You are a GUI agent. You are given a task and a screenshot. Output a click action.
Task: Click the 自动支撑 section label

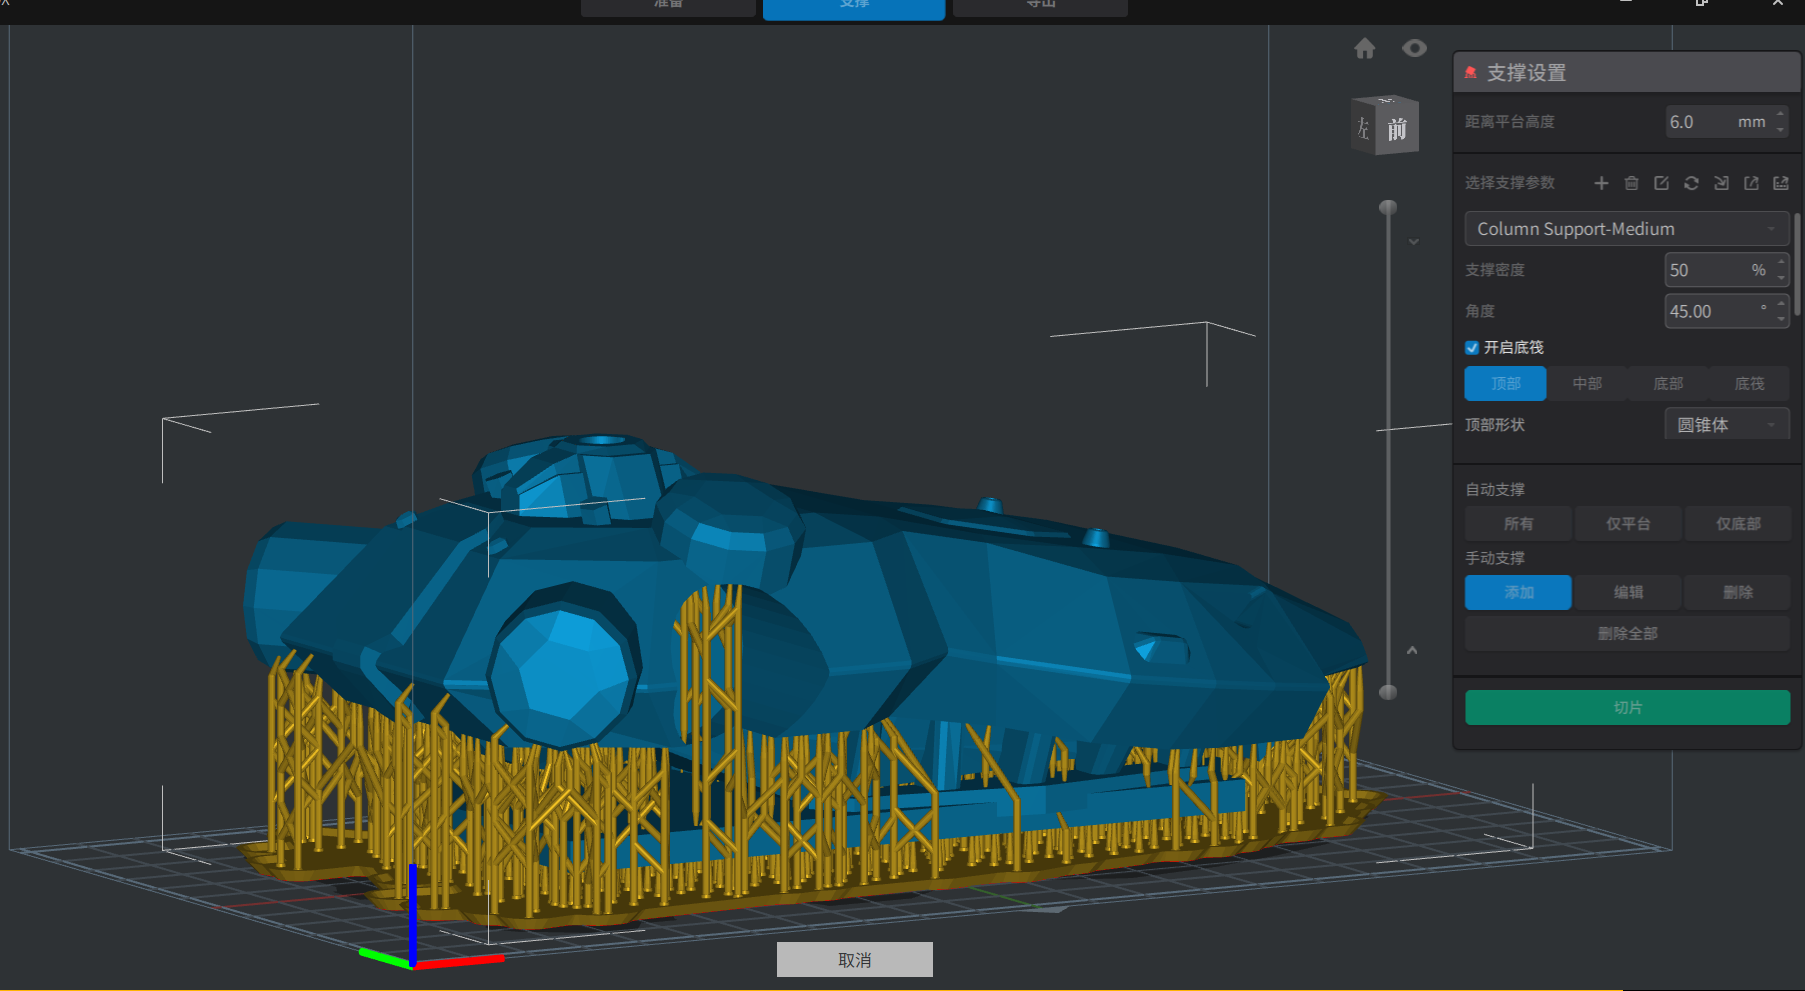[1495, 490]
